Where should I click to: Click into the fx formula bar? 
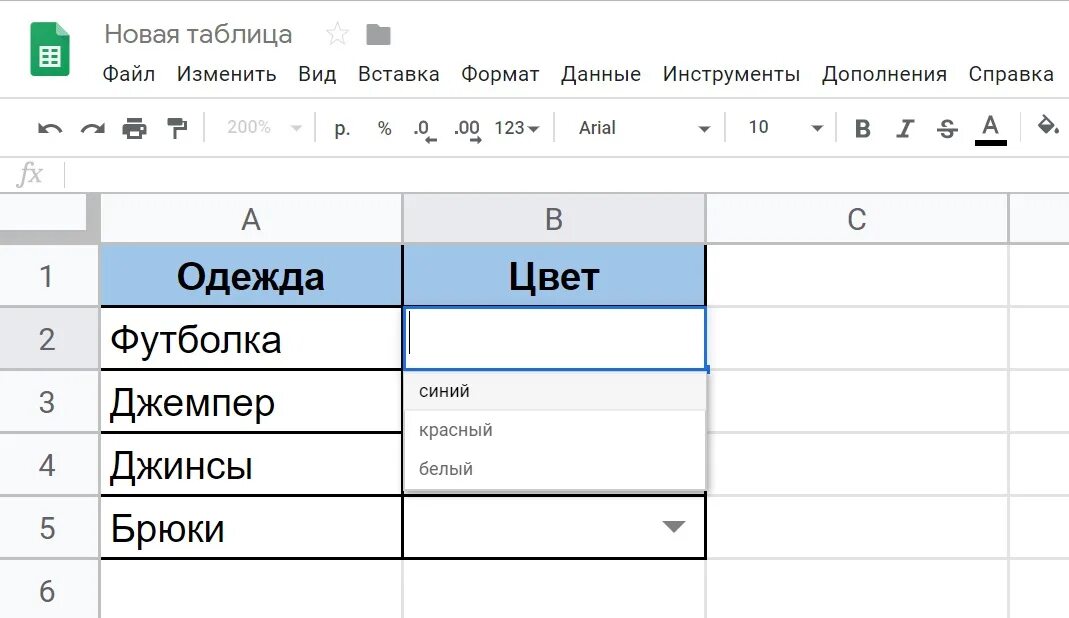[x=566, y=175]
